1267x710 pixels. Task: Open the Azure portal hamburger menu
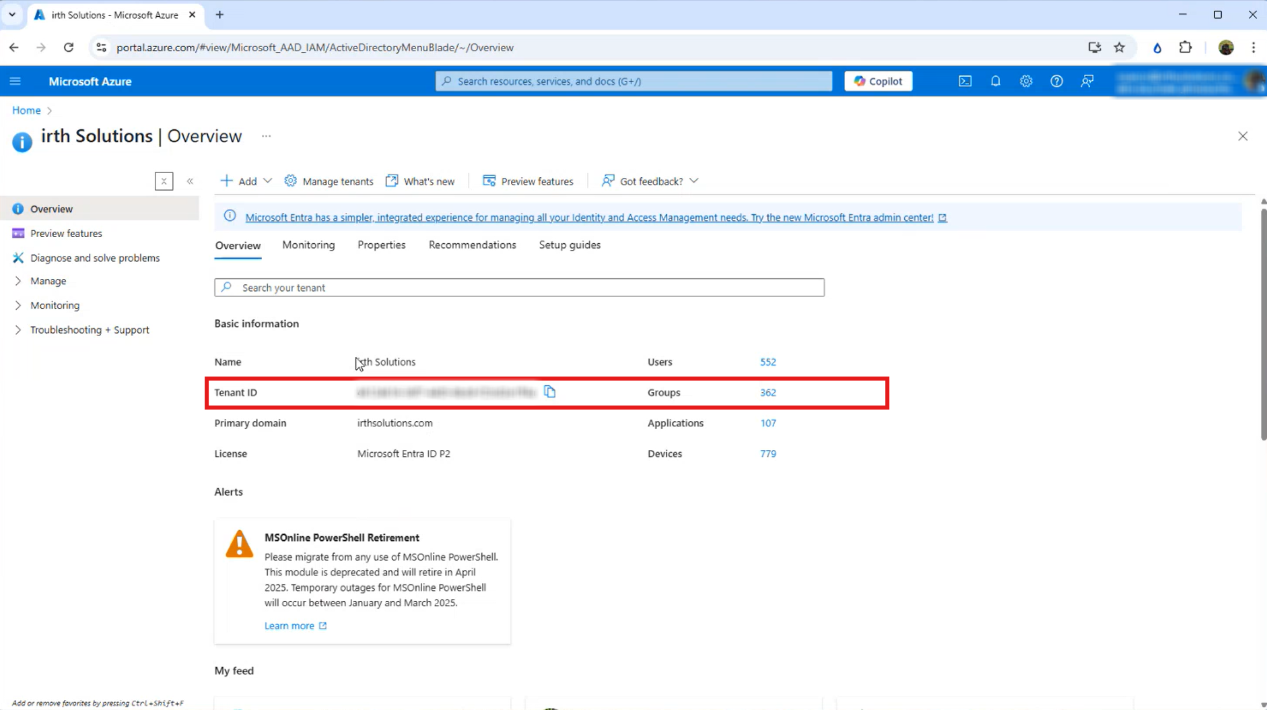tap(15, 81)
